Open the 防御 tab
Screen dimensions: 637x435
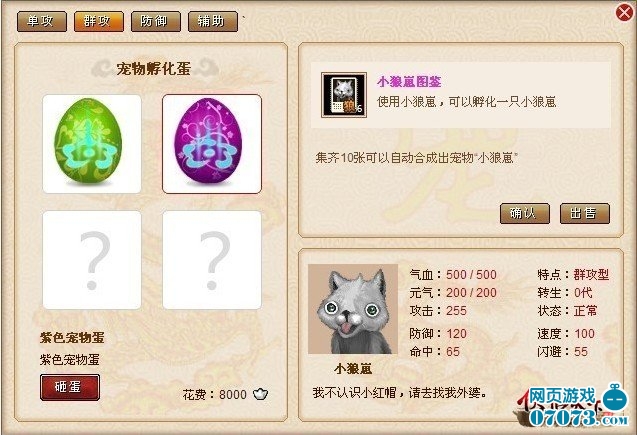click(156, 21)
